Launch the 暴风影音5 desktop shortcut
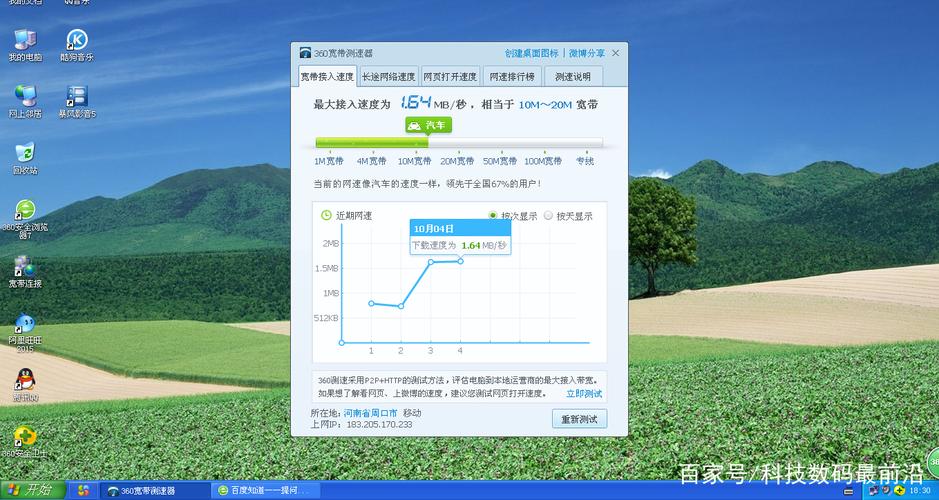This screenshot has height=500, width=939. (x=77, y=101)
